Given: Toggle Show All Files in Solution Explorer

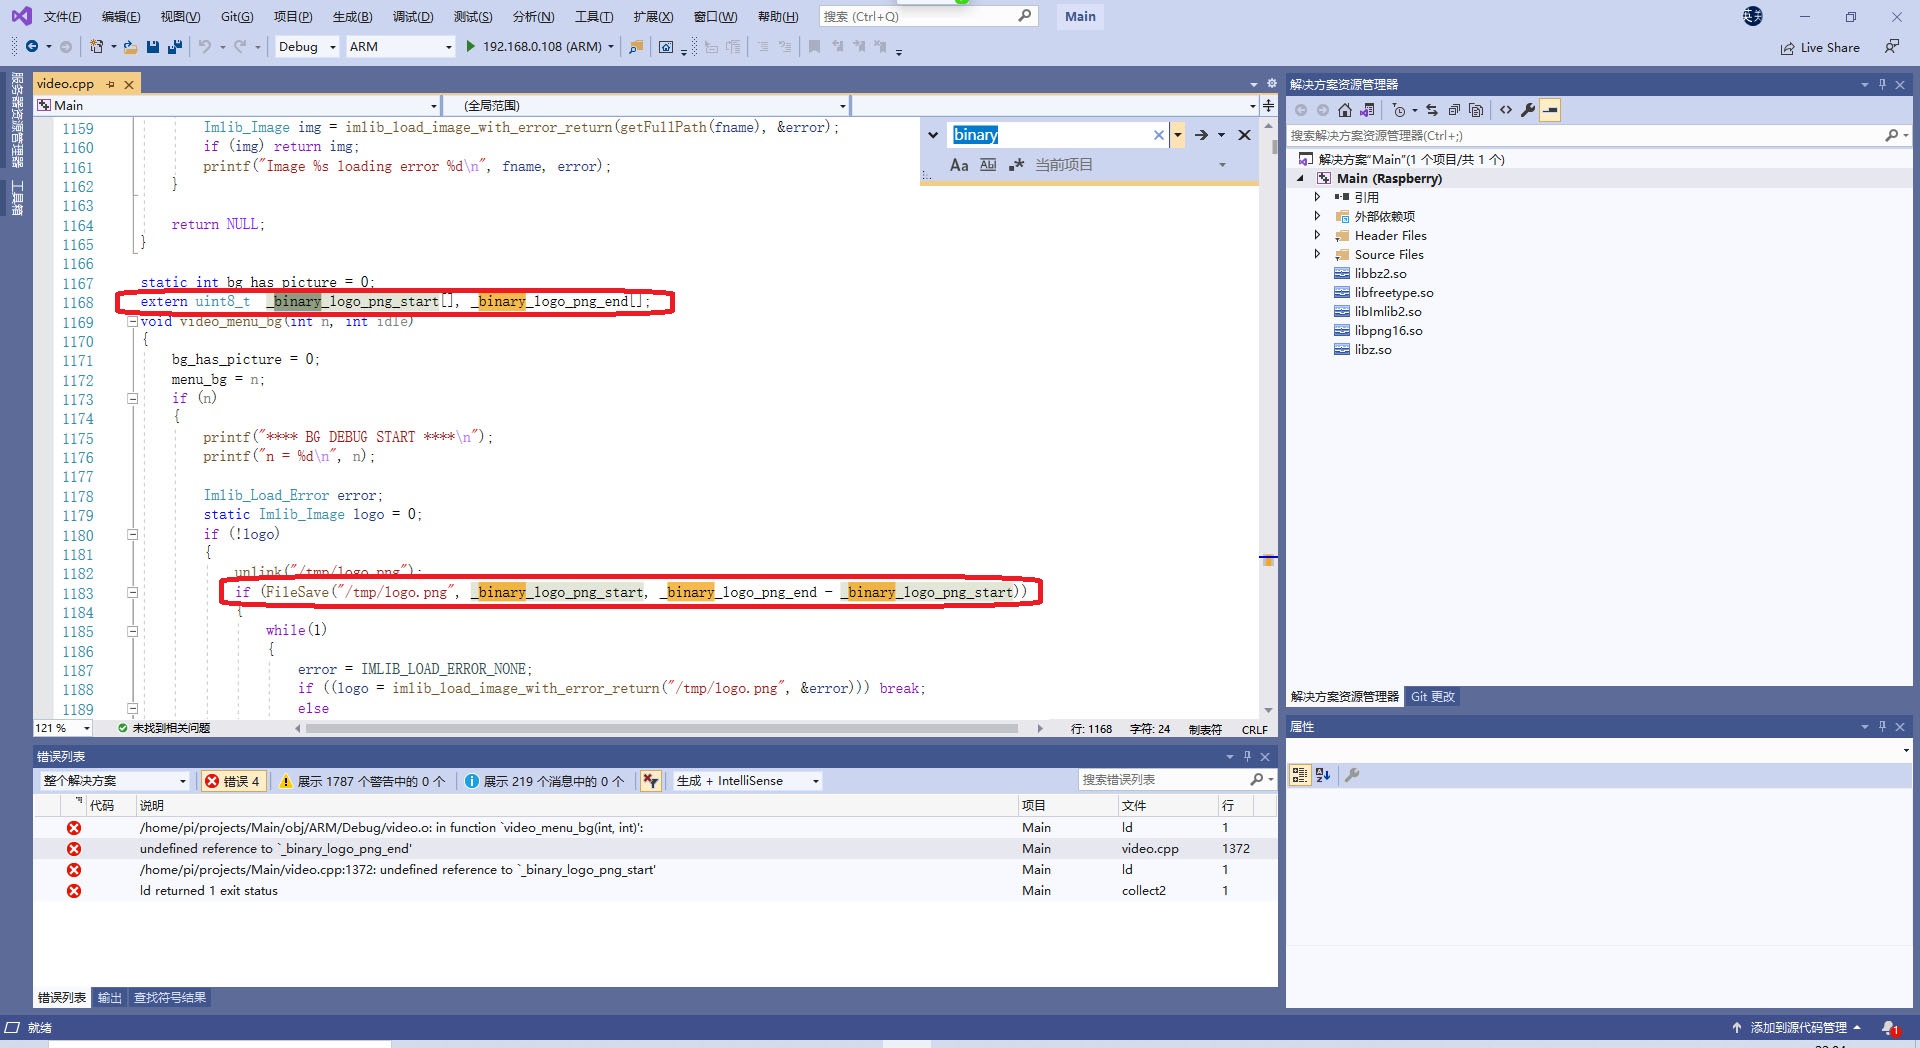Looking at the screenshot, I should click(x=1476, y=110).
